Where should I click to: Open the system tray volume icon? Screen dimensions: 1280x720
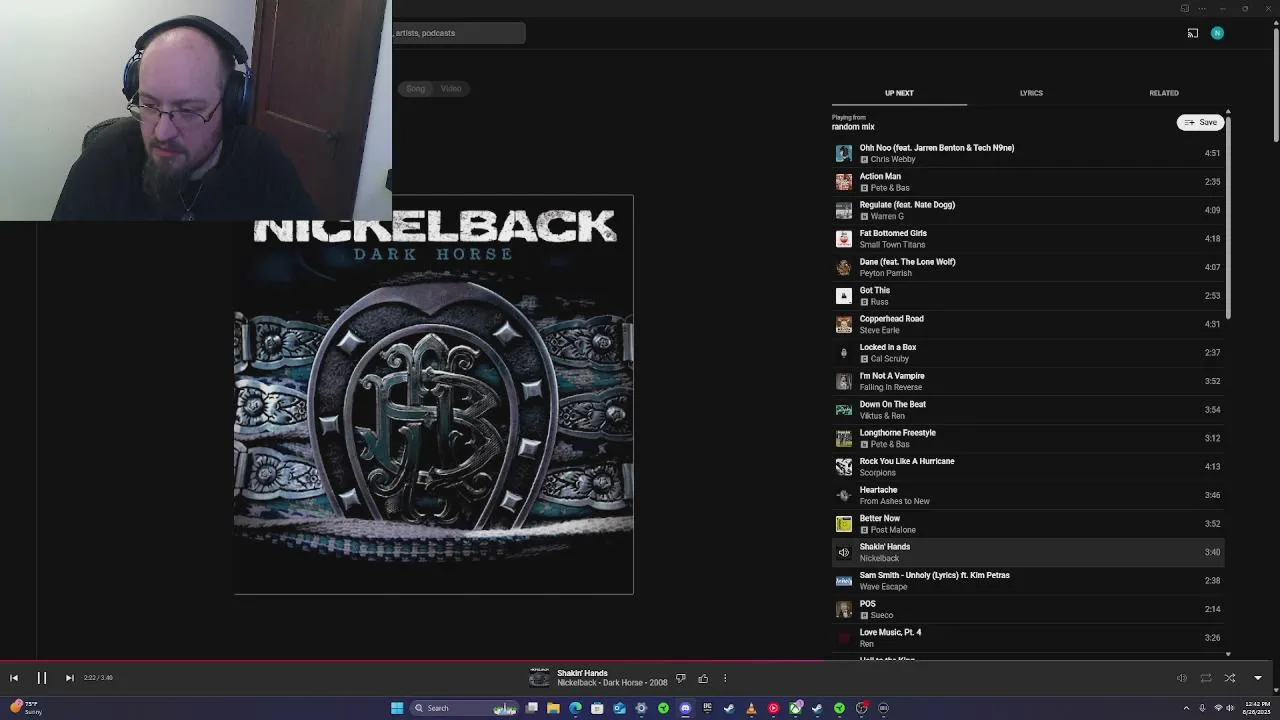1230,708
